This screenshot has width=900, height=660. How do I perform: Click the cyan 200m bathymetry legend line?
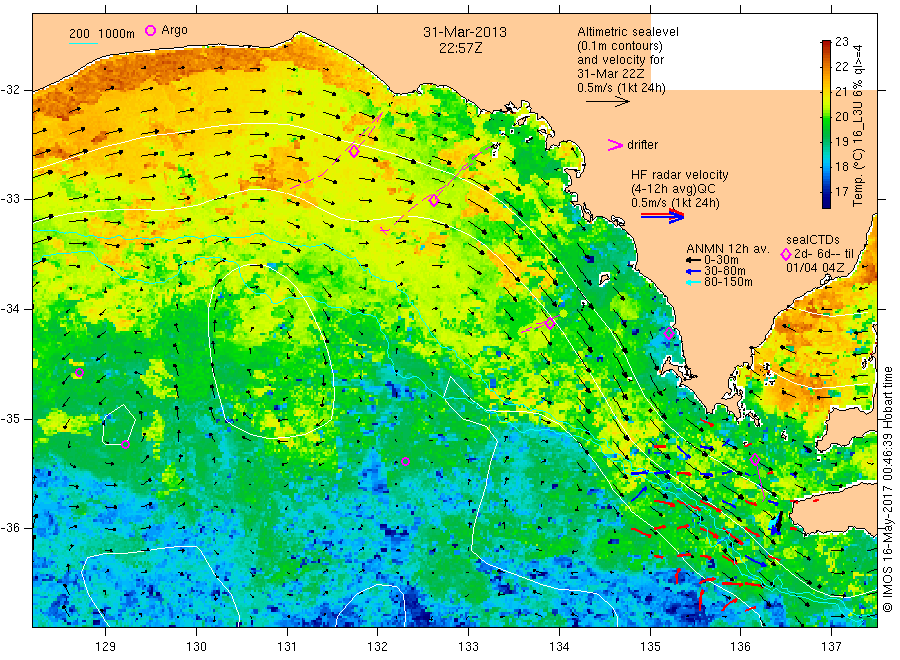[83, 43]
